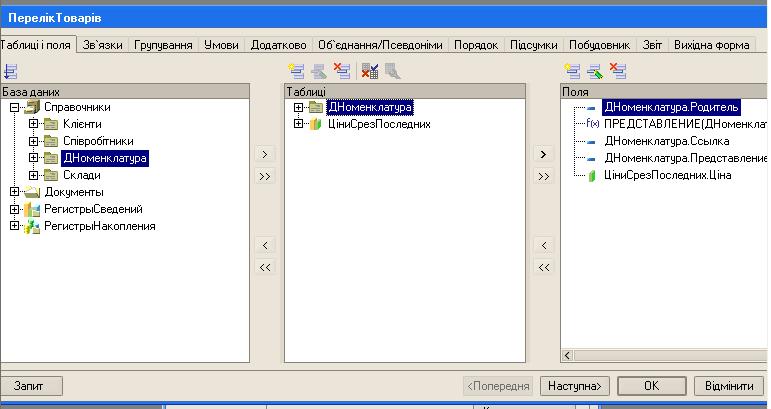Select Співробітники in the database tree
771x409 pixels.
click(98, 142)
